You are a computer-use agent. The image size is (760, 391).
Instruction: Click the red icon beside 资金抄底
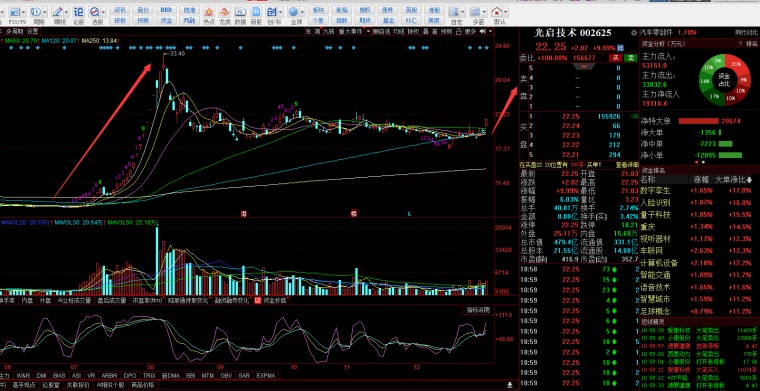pos(258,300)
